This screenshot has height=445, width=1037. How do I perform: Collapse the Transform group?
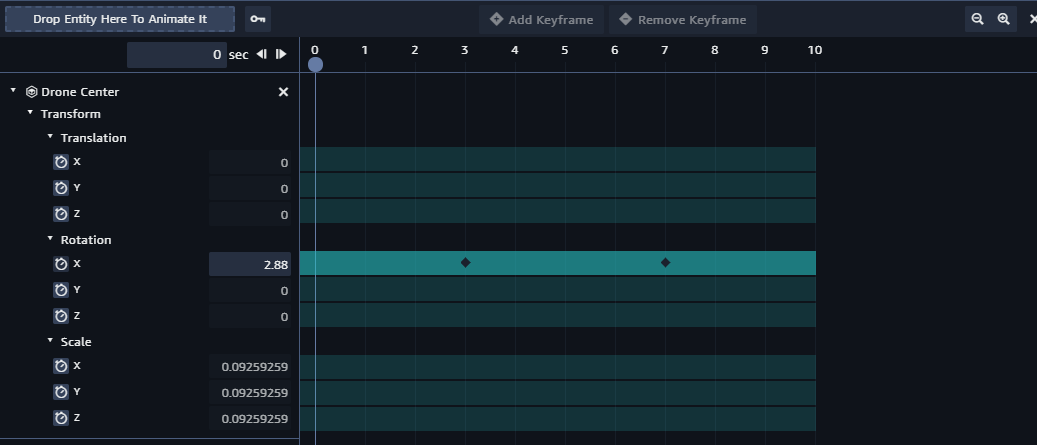tap(30, 113)
